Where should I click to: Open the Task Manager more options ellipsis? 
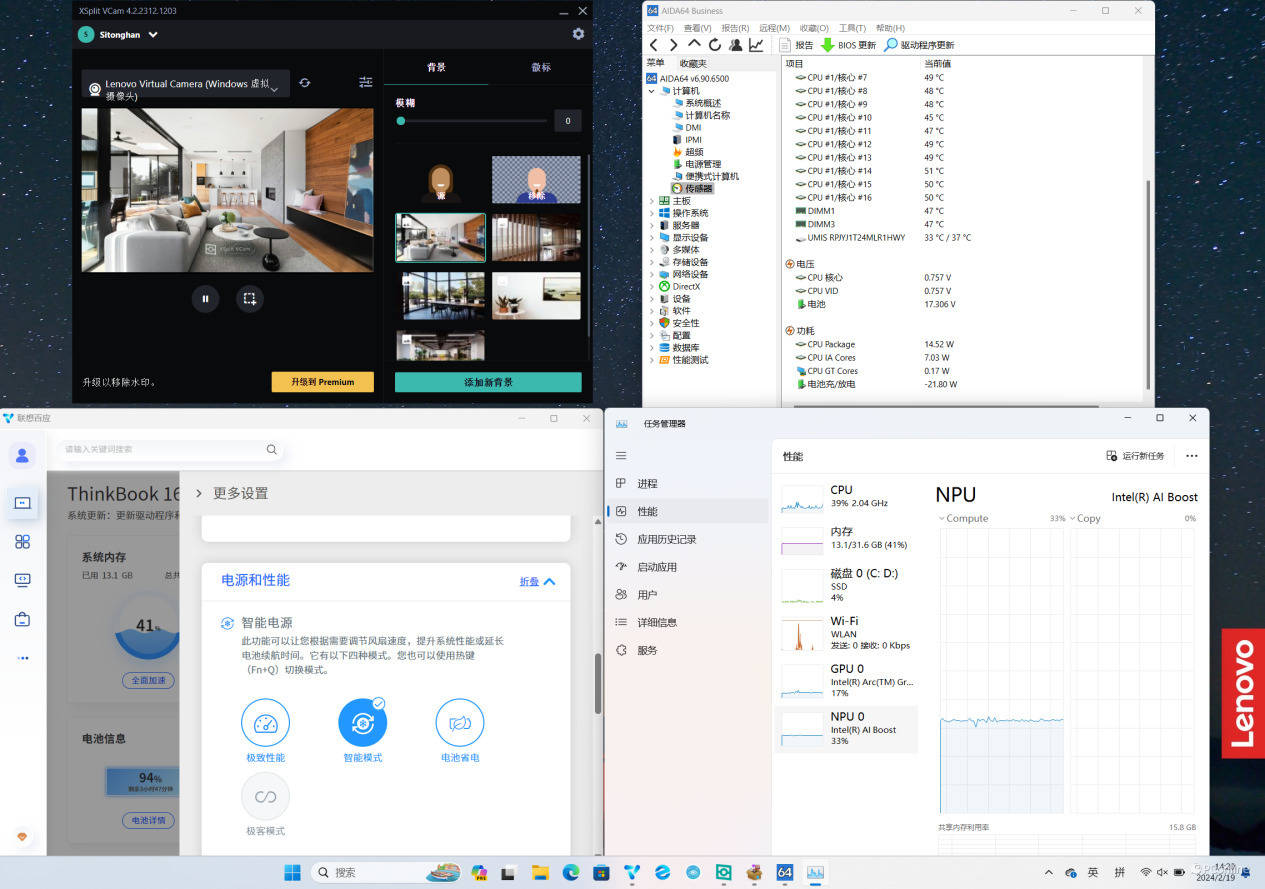click(x=1191, y=456)
